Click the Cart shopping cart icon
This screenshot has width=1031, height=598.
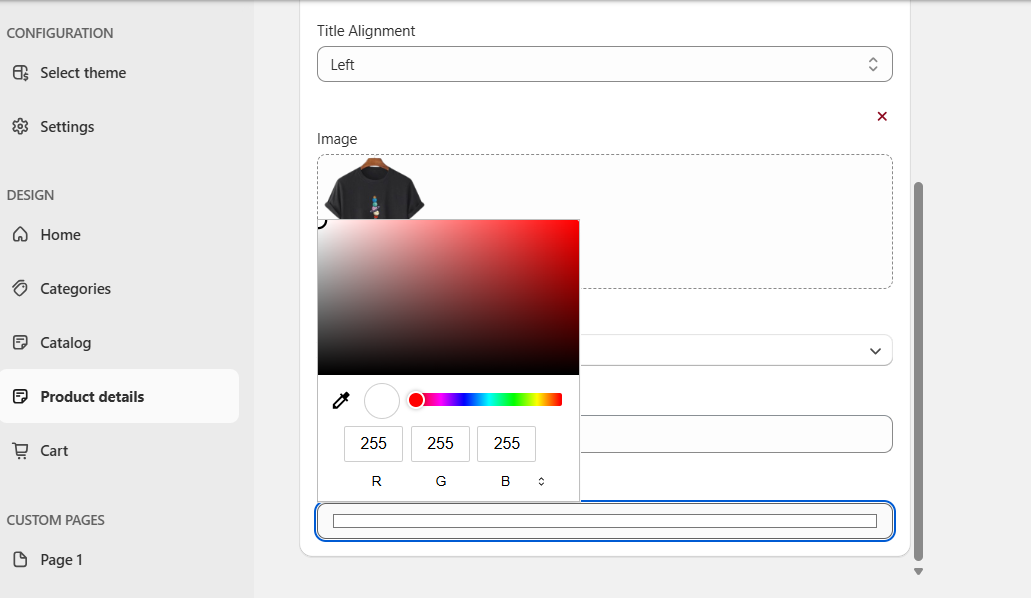coord(20,451)
